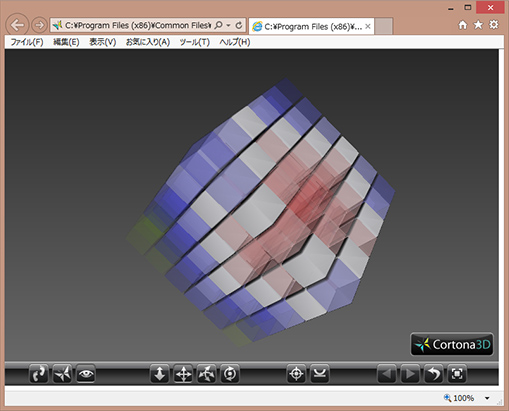Screen dimensions: 509x411
Task: Open the 表示(V) menu
Action: tap(103, 42)
